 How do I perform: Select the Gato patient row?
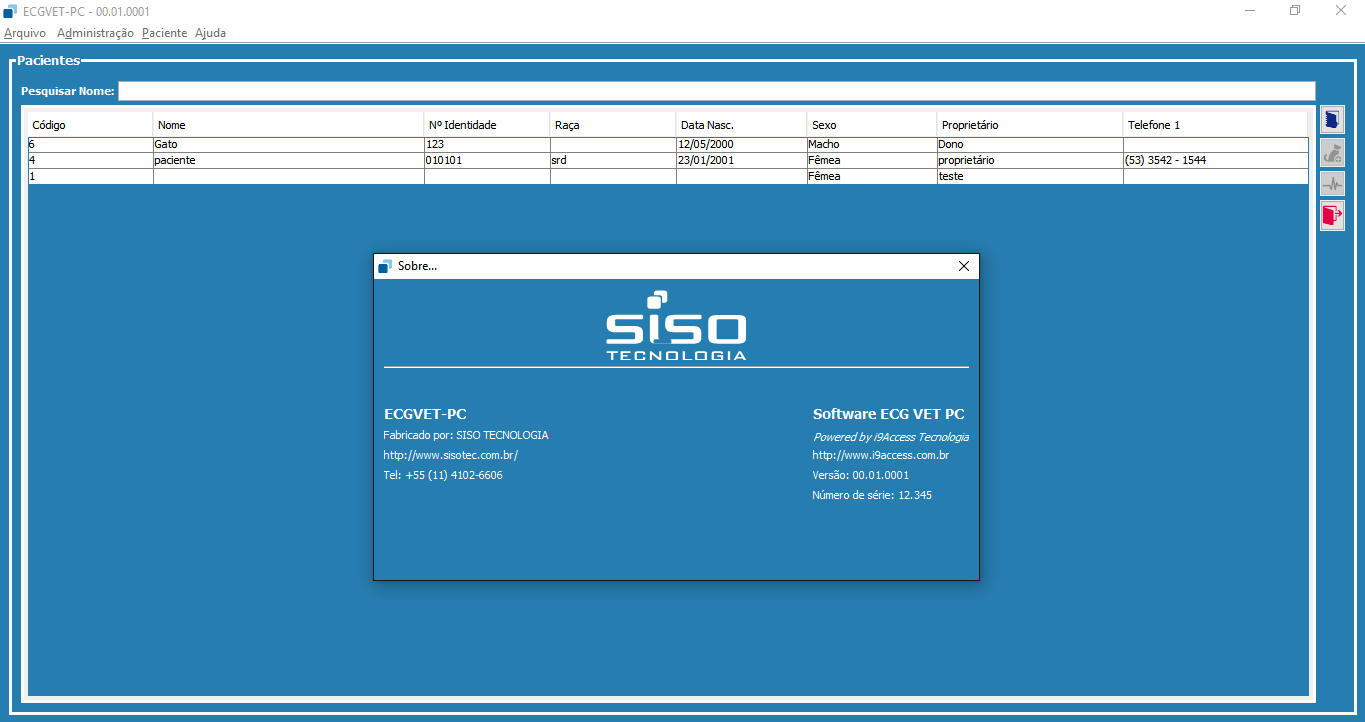668,145
